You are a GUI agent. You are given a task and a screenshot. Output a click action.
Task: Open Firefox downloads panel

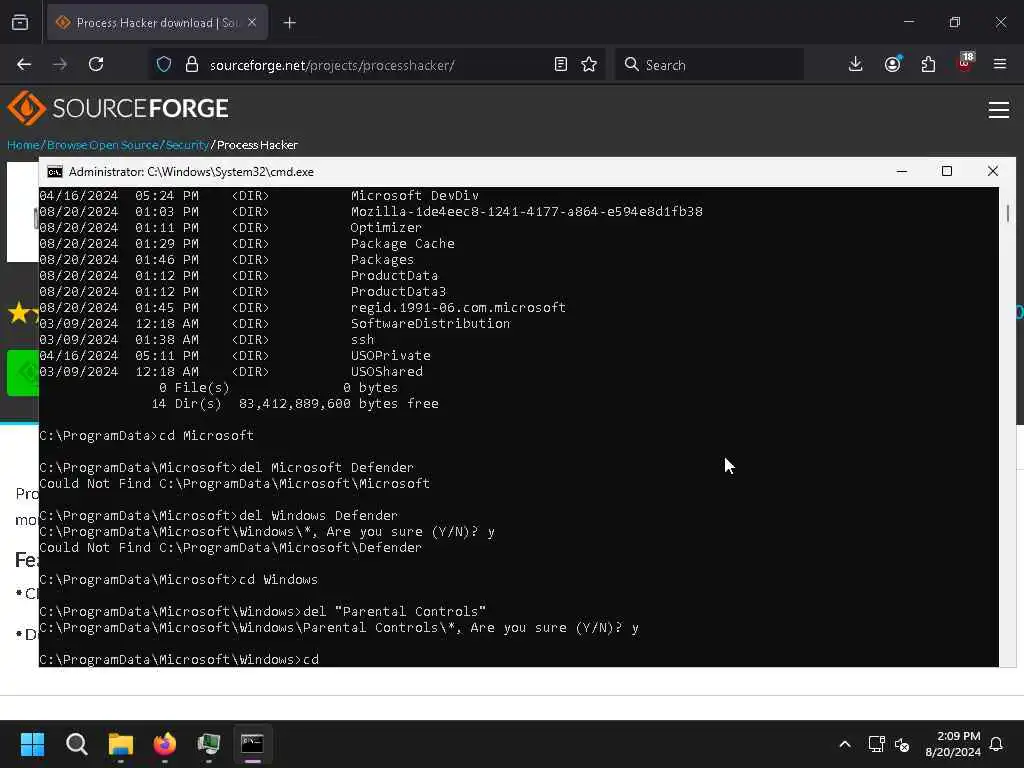click(856, 65)
